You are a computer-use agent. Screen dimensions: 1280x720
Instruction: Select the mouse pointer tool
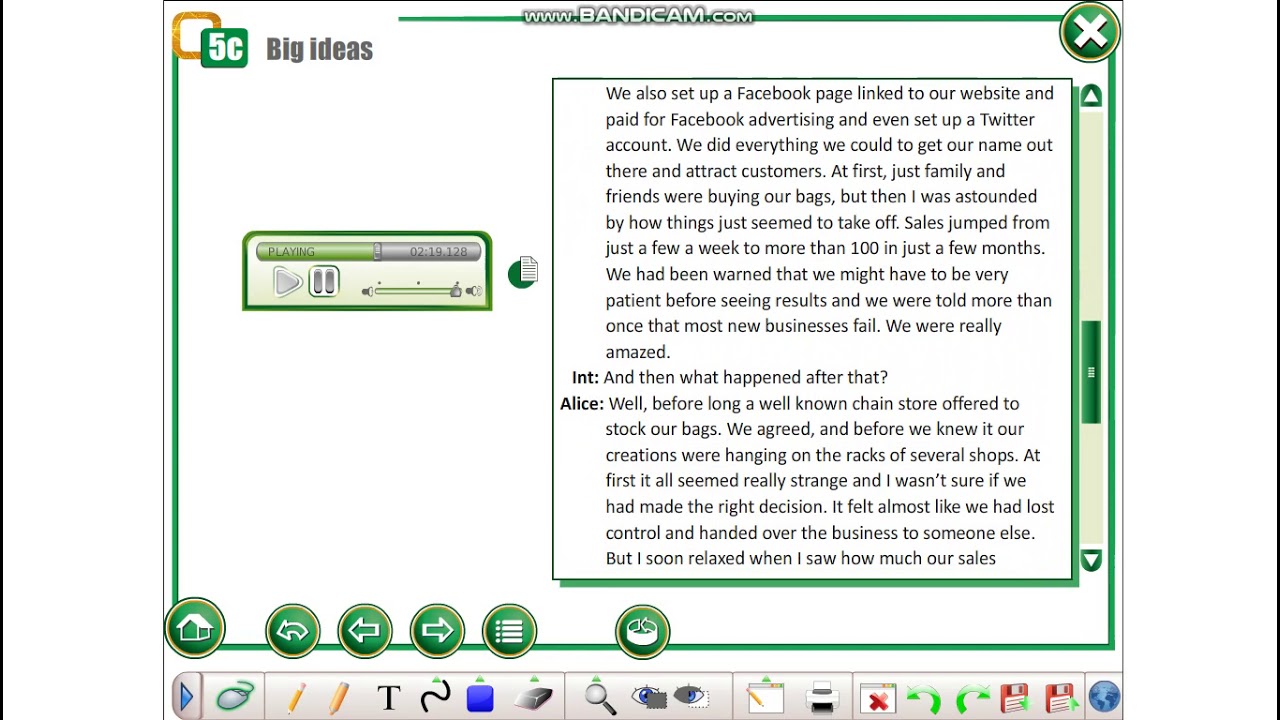[x=235, y=697]
